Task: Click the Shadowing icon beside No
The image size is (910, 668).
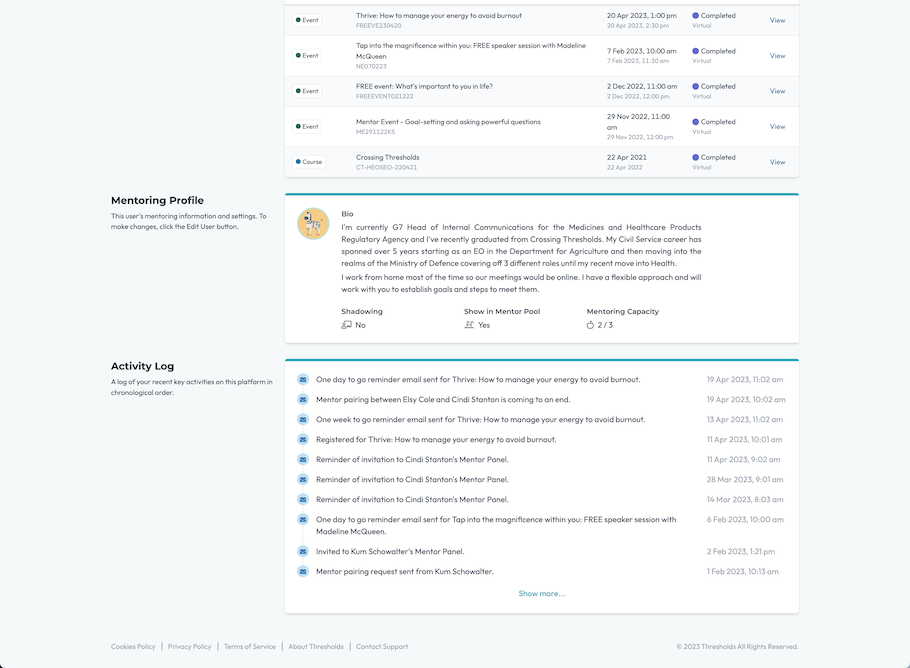Action: [x=346, y=325]
